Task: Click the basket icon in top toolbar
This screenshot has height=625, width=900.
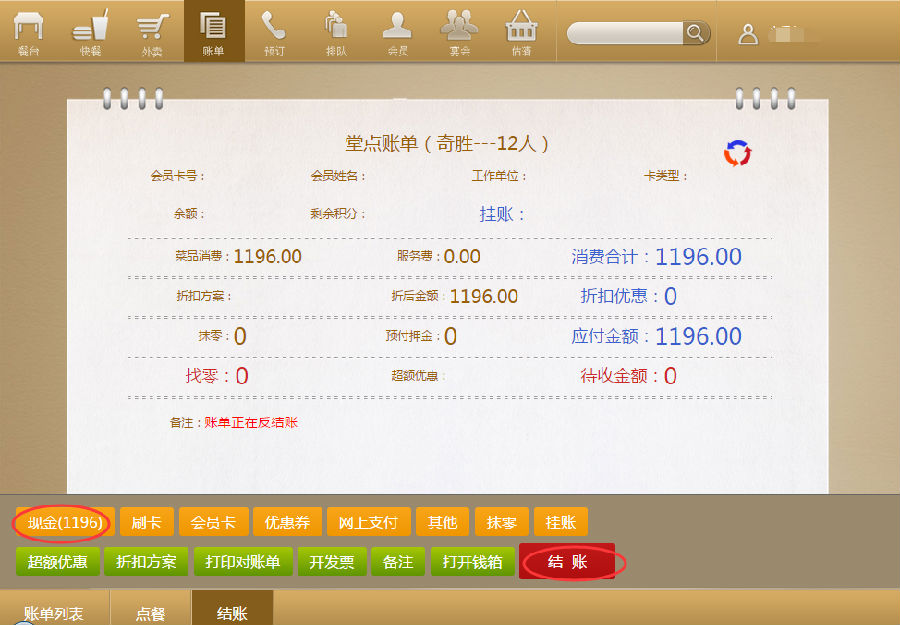Action: pos(521,30)
